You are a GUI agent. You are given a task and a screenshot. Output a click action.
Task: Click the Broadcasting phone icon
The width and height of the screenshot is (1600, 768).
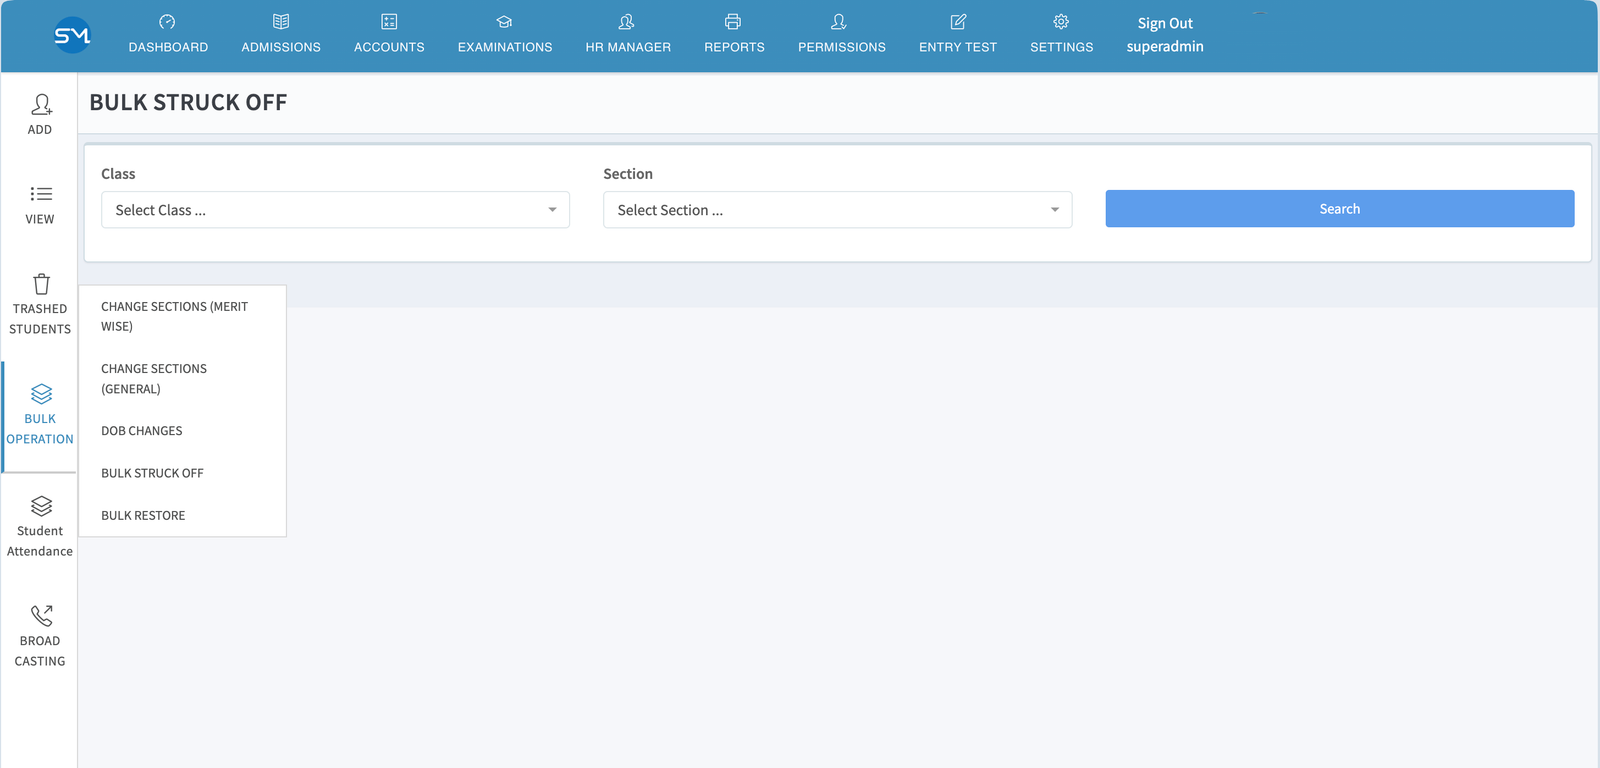[x=41, y=616]
